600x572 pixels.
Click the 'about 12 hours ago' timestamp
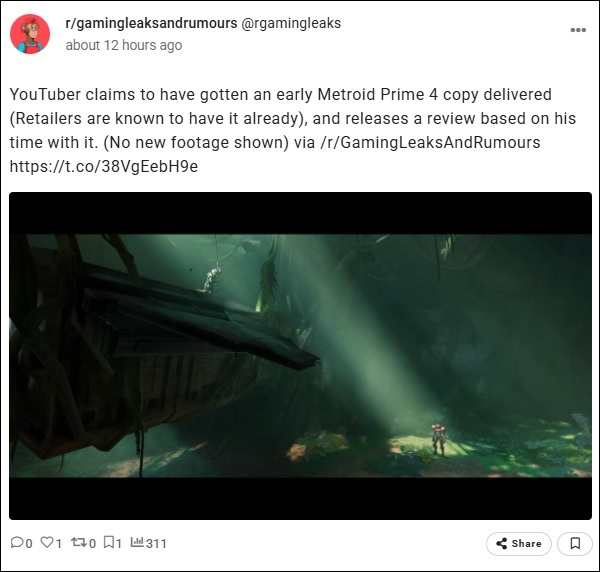pyautogui.click(x=124, y=45)
